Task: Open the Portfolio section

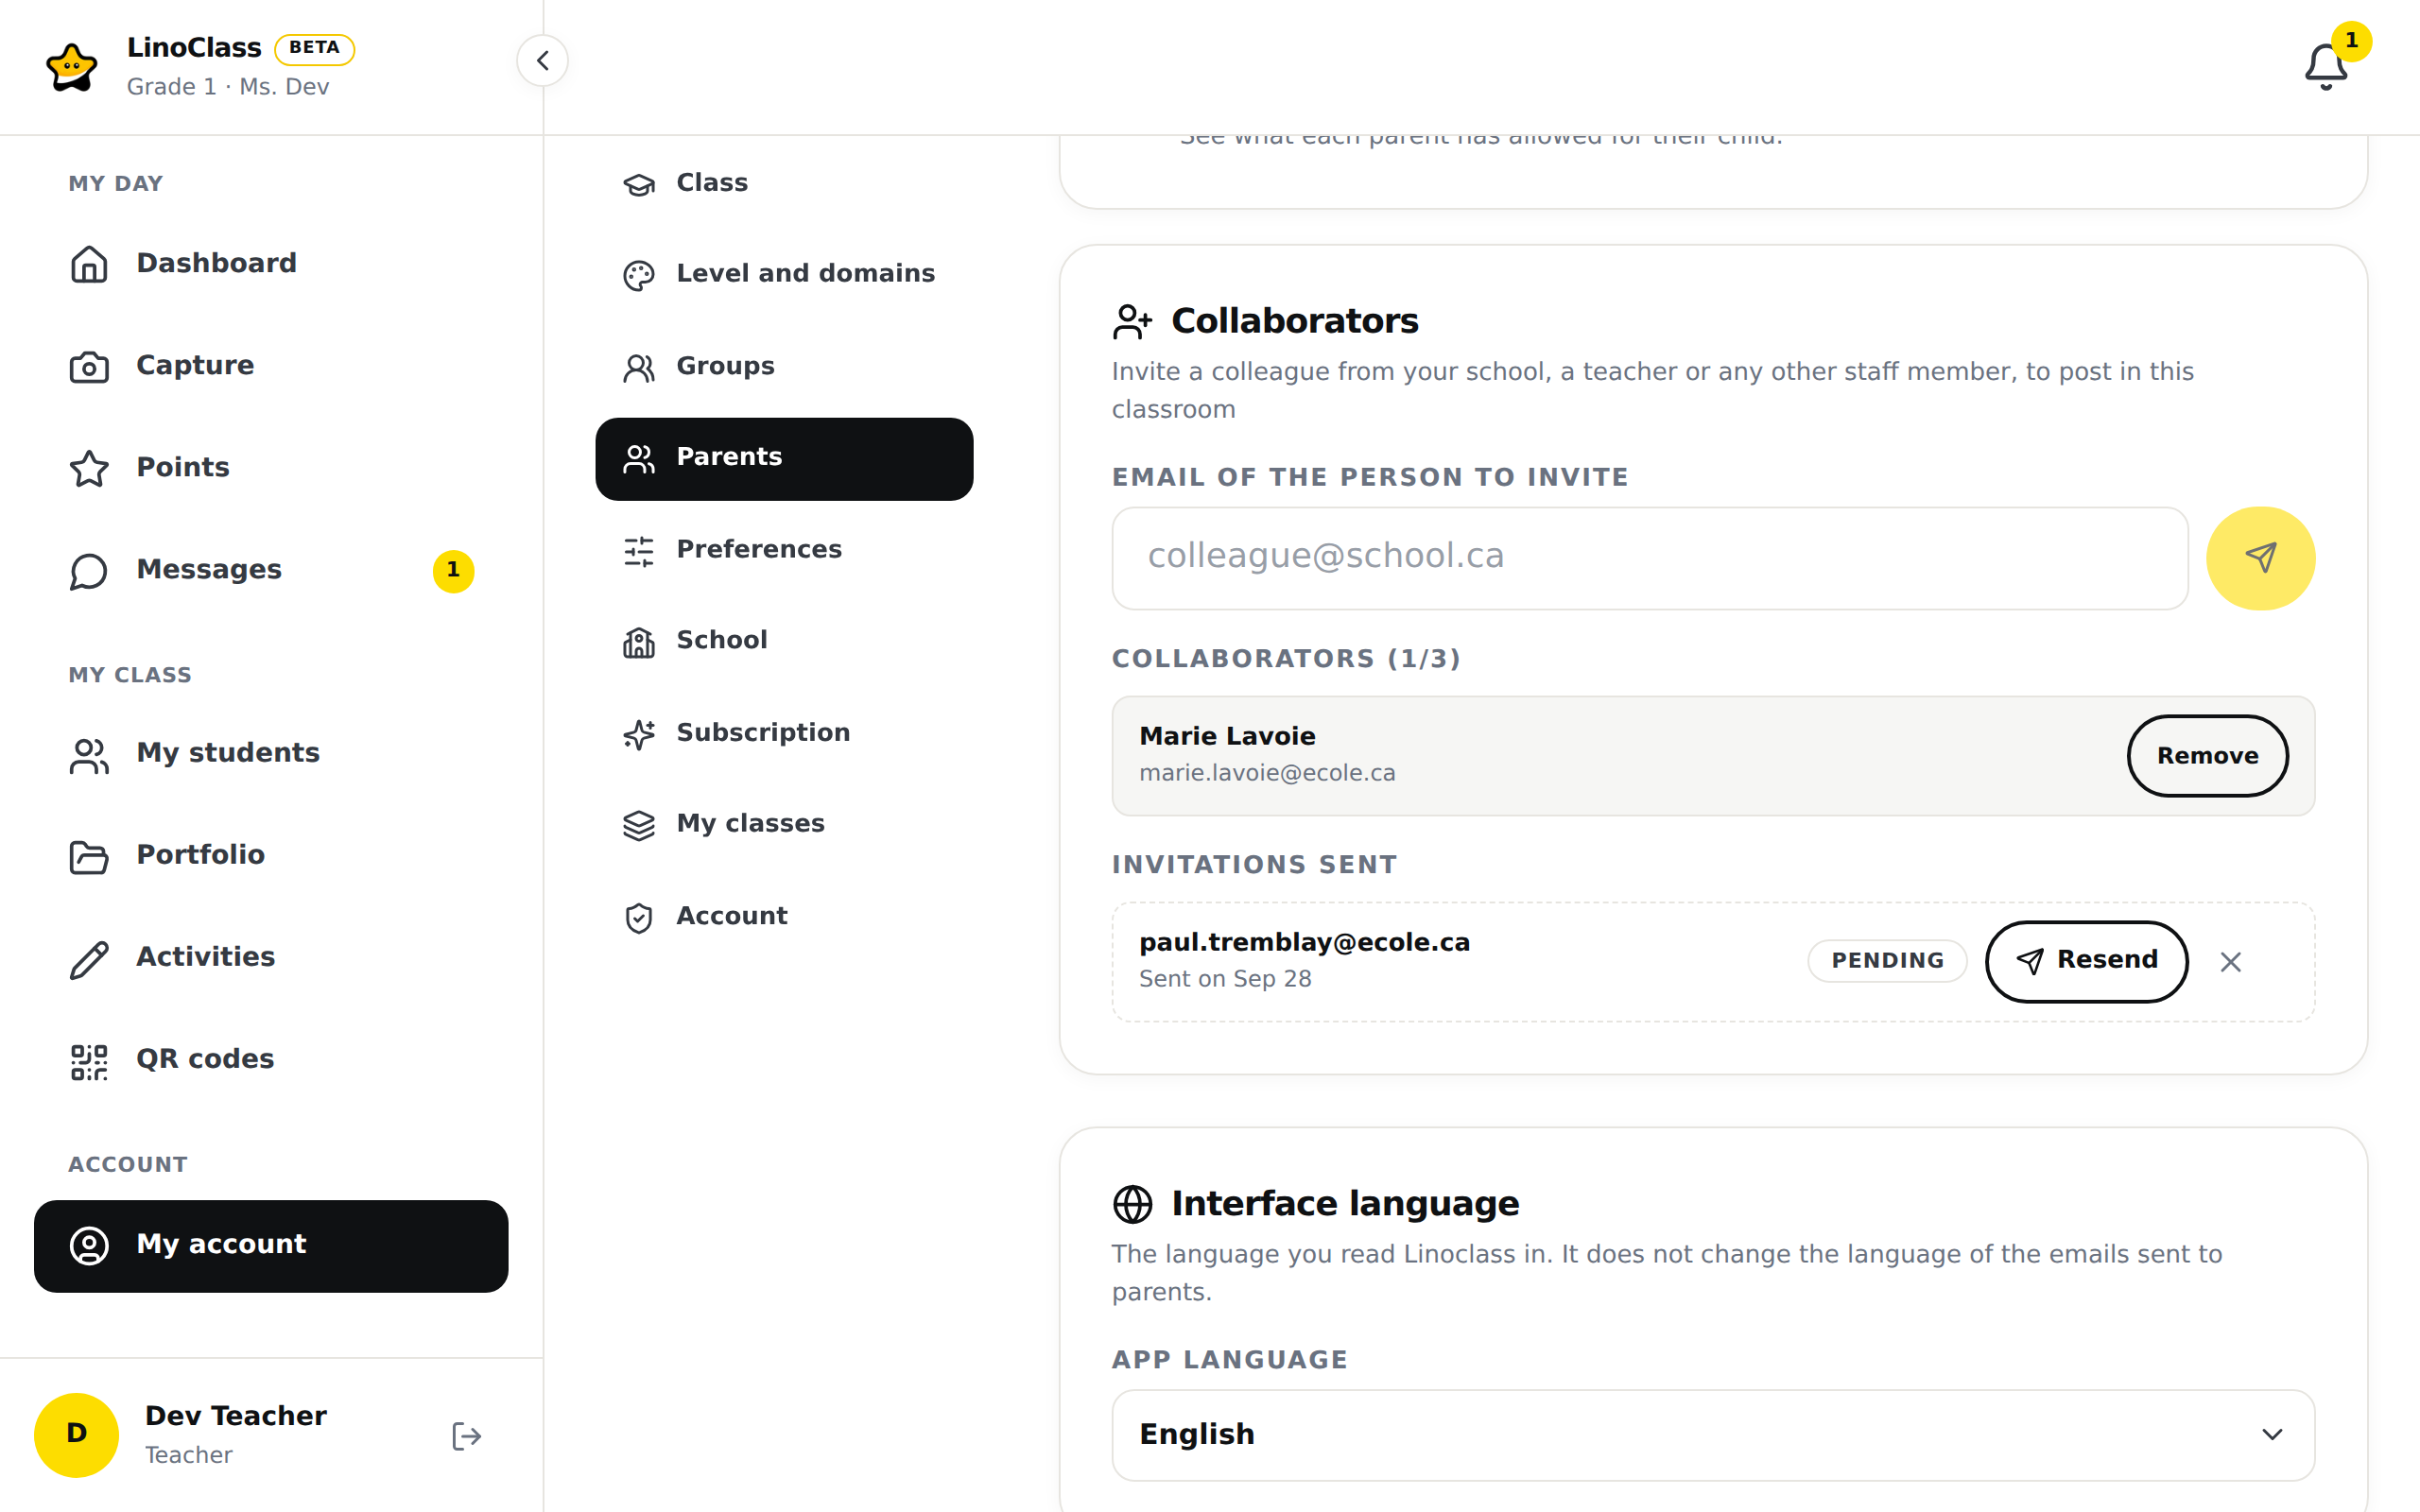Action: point(271,855)
